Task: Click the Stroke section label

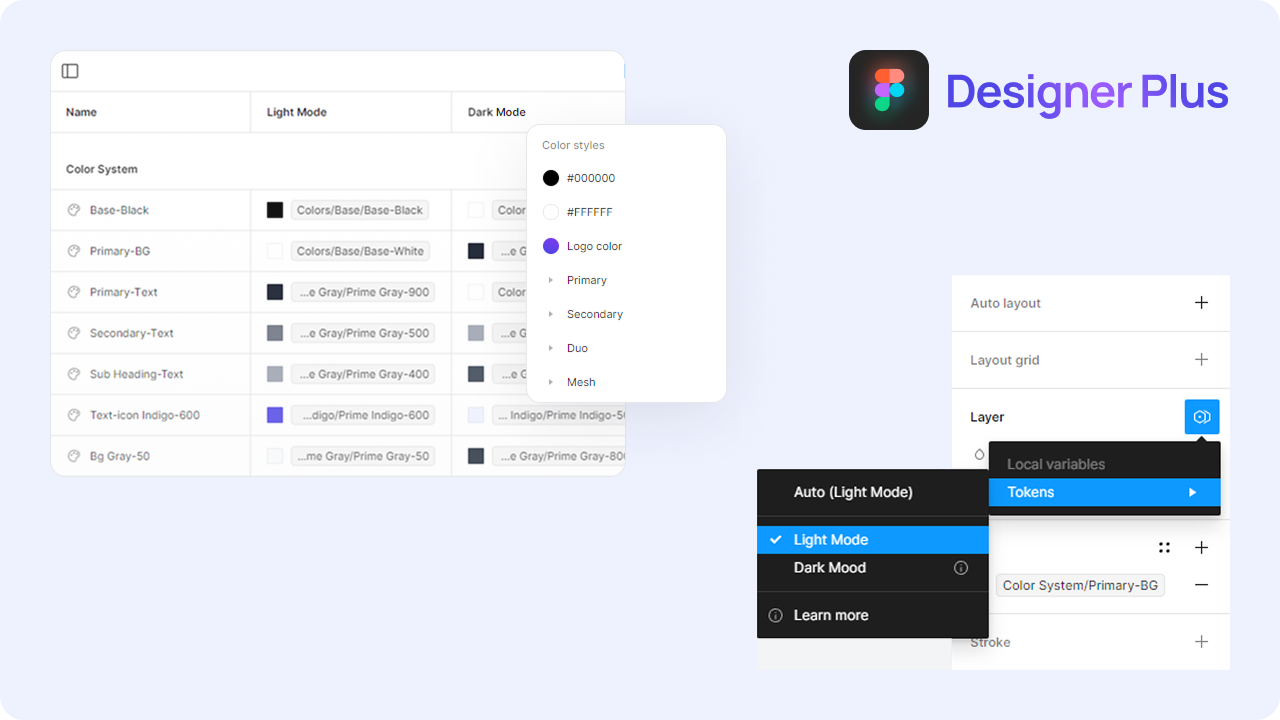Action: click(x=990, y=642)
